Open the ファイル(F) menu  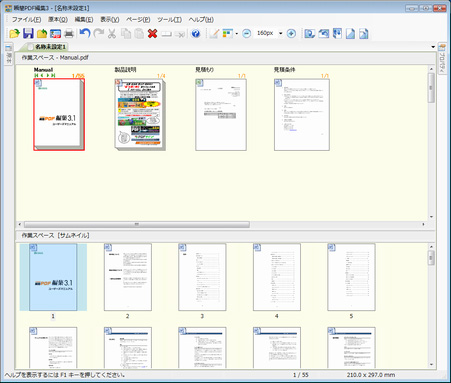click(x=26, y=20)
